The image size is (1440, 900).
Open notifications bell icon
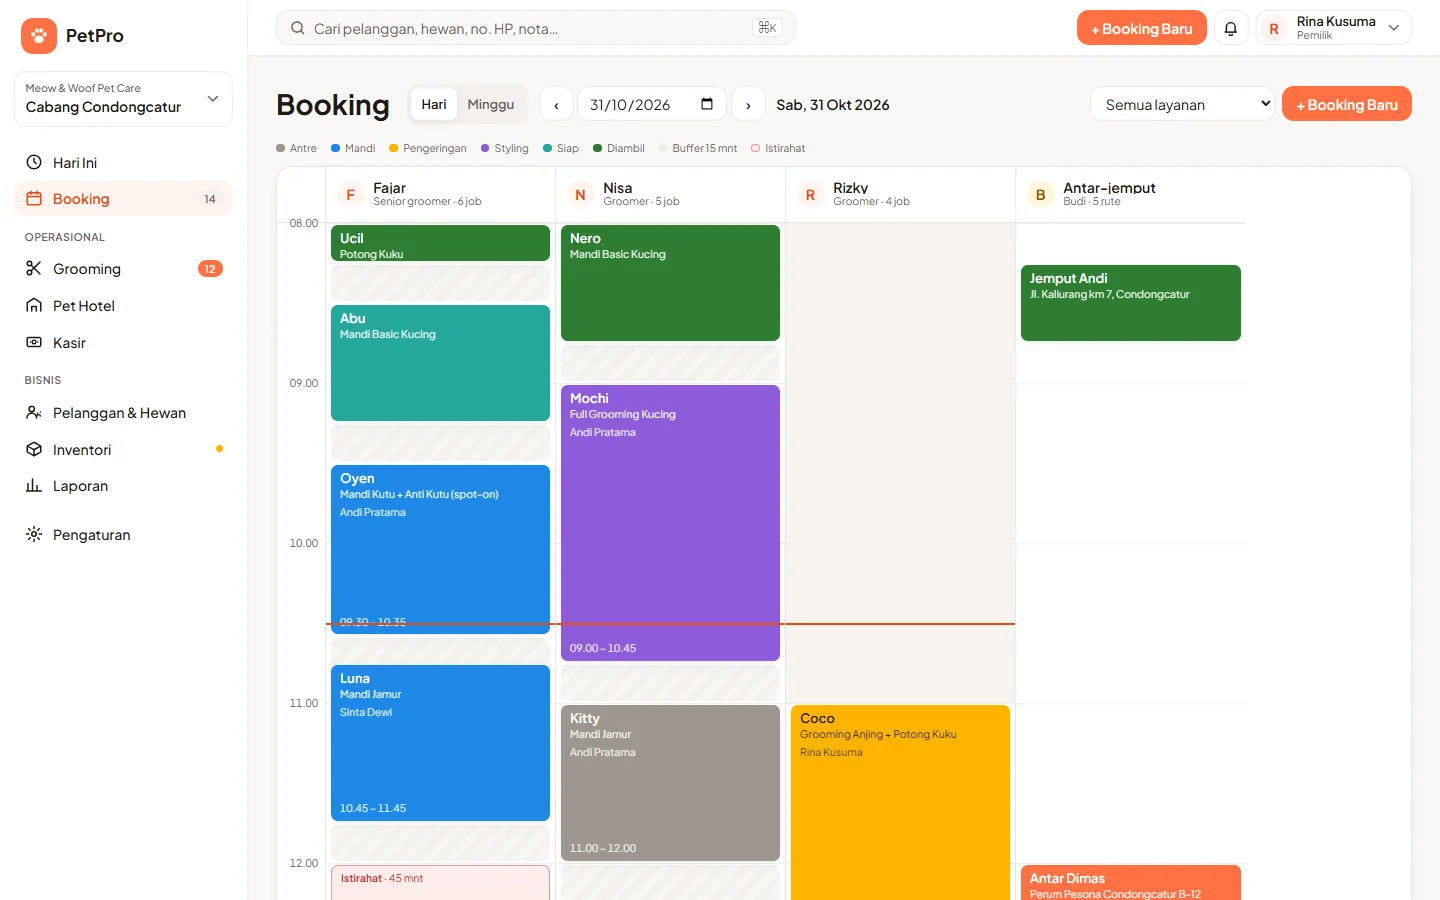click(x=1231, y=28)
